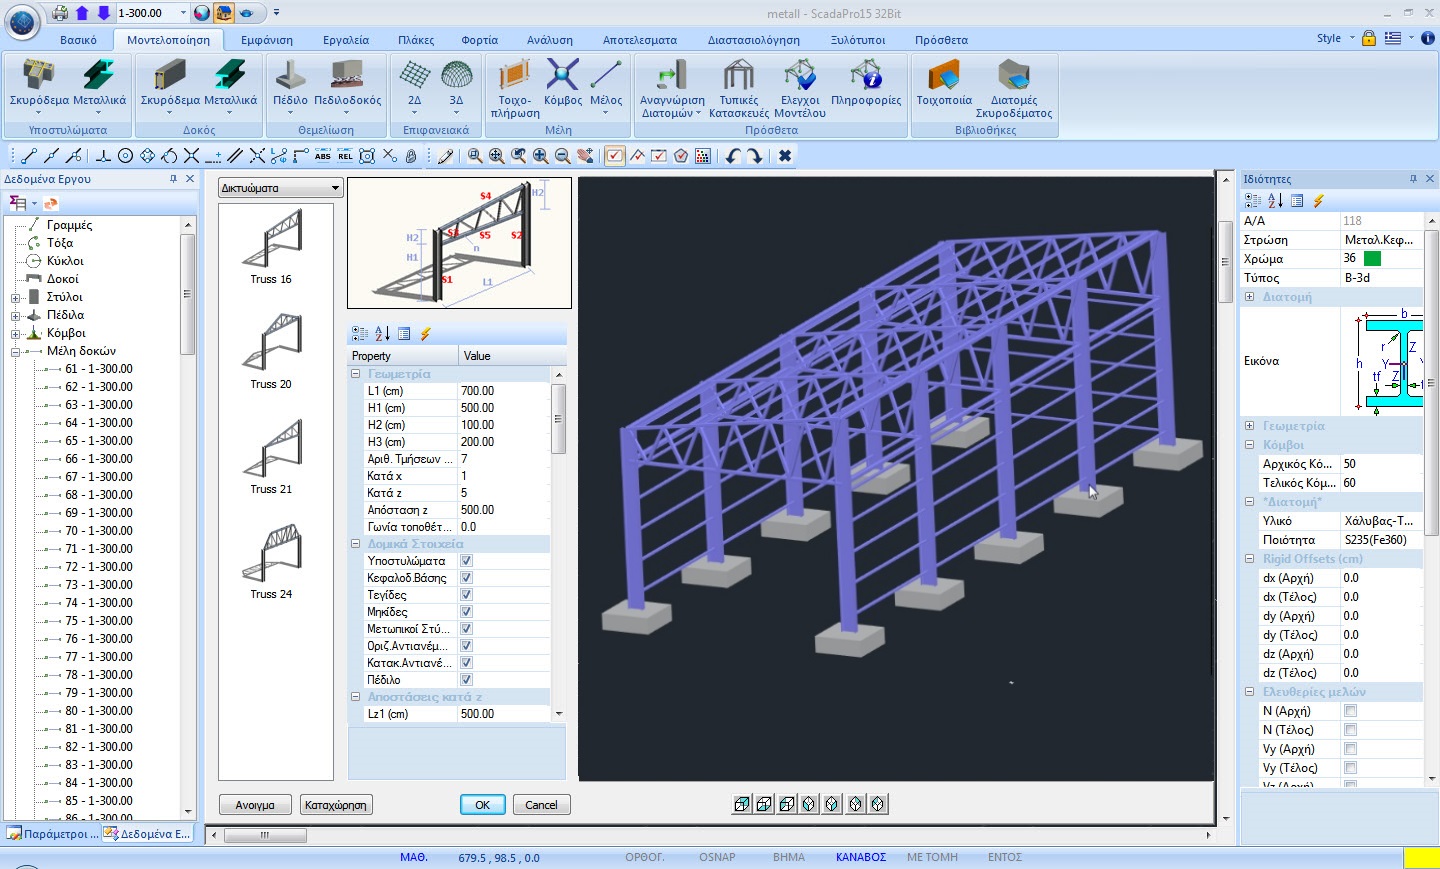Expand the Διατομή group in Ιδιότητες
The height and width of the screenshot is (869, 1440).
click(x=1250, y=297)
